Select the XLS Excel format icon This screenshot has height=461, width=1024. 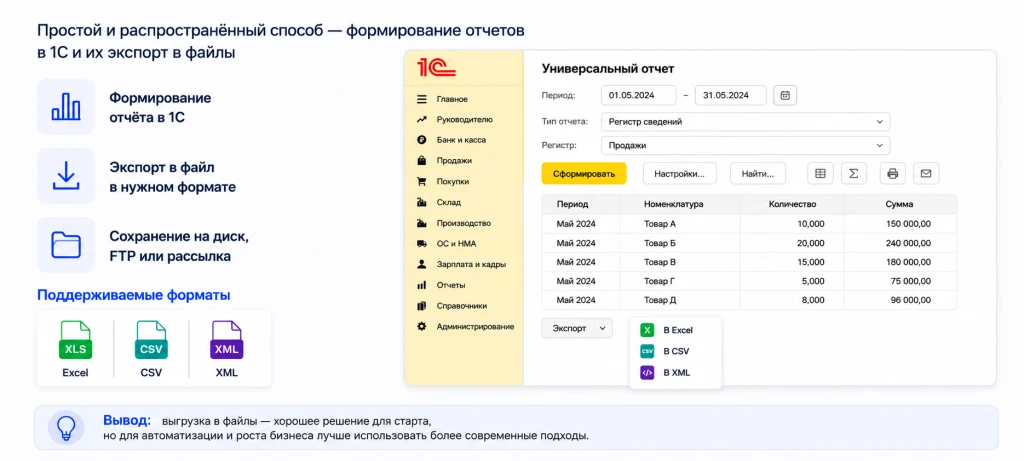point(75,340)
